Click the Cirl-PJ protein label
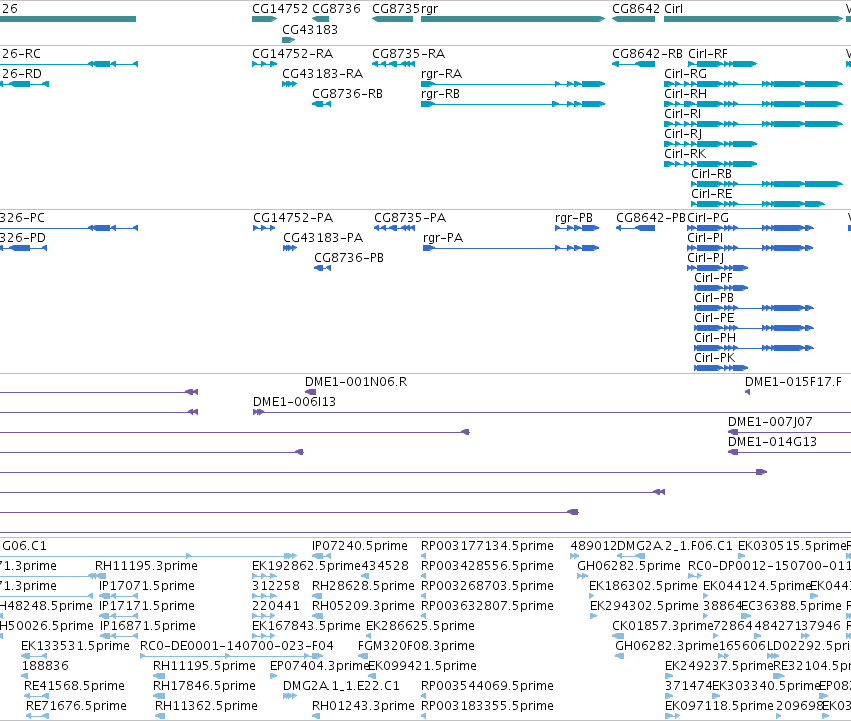This screenshot has height=721, width=851. coord(706,258)
